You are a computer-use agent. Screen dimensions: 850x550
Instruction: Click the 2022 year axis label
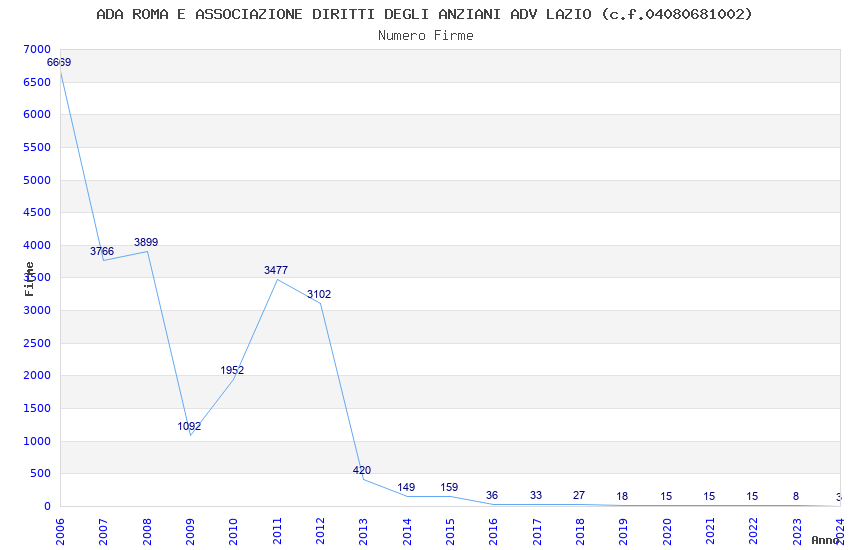754,532
